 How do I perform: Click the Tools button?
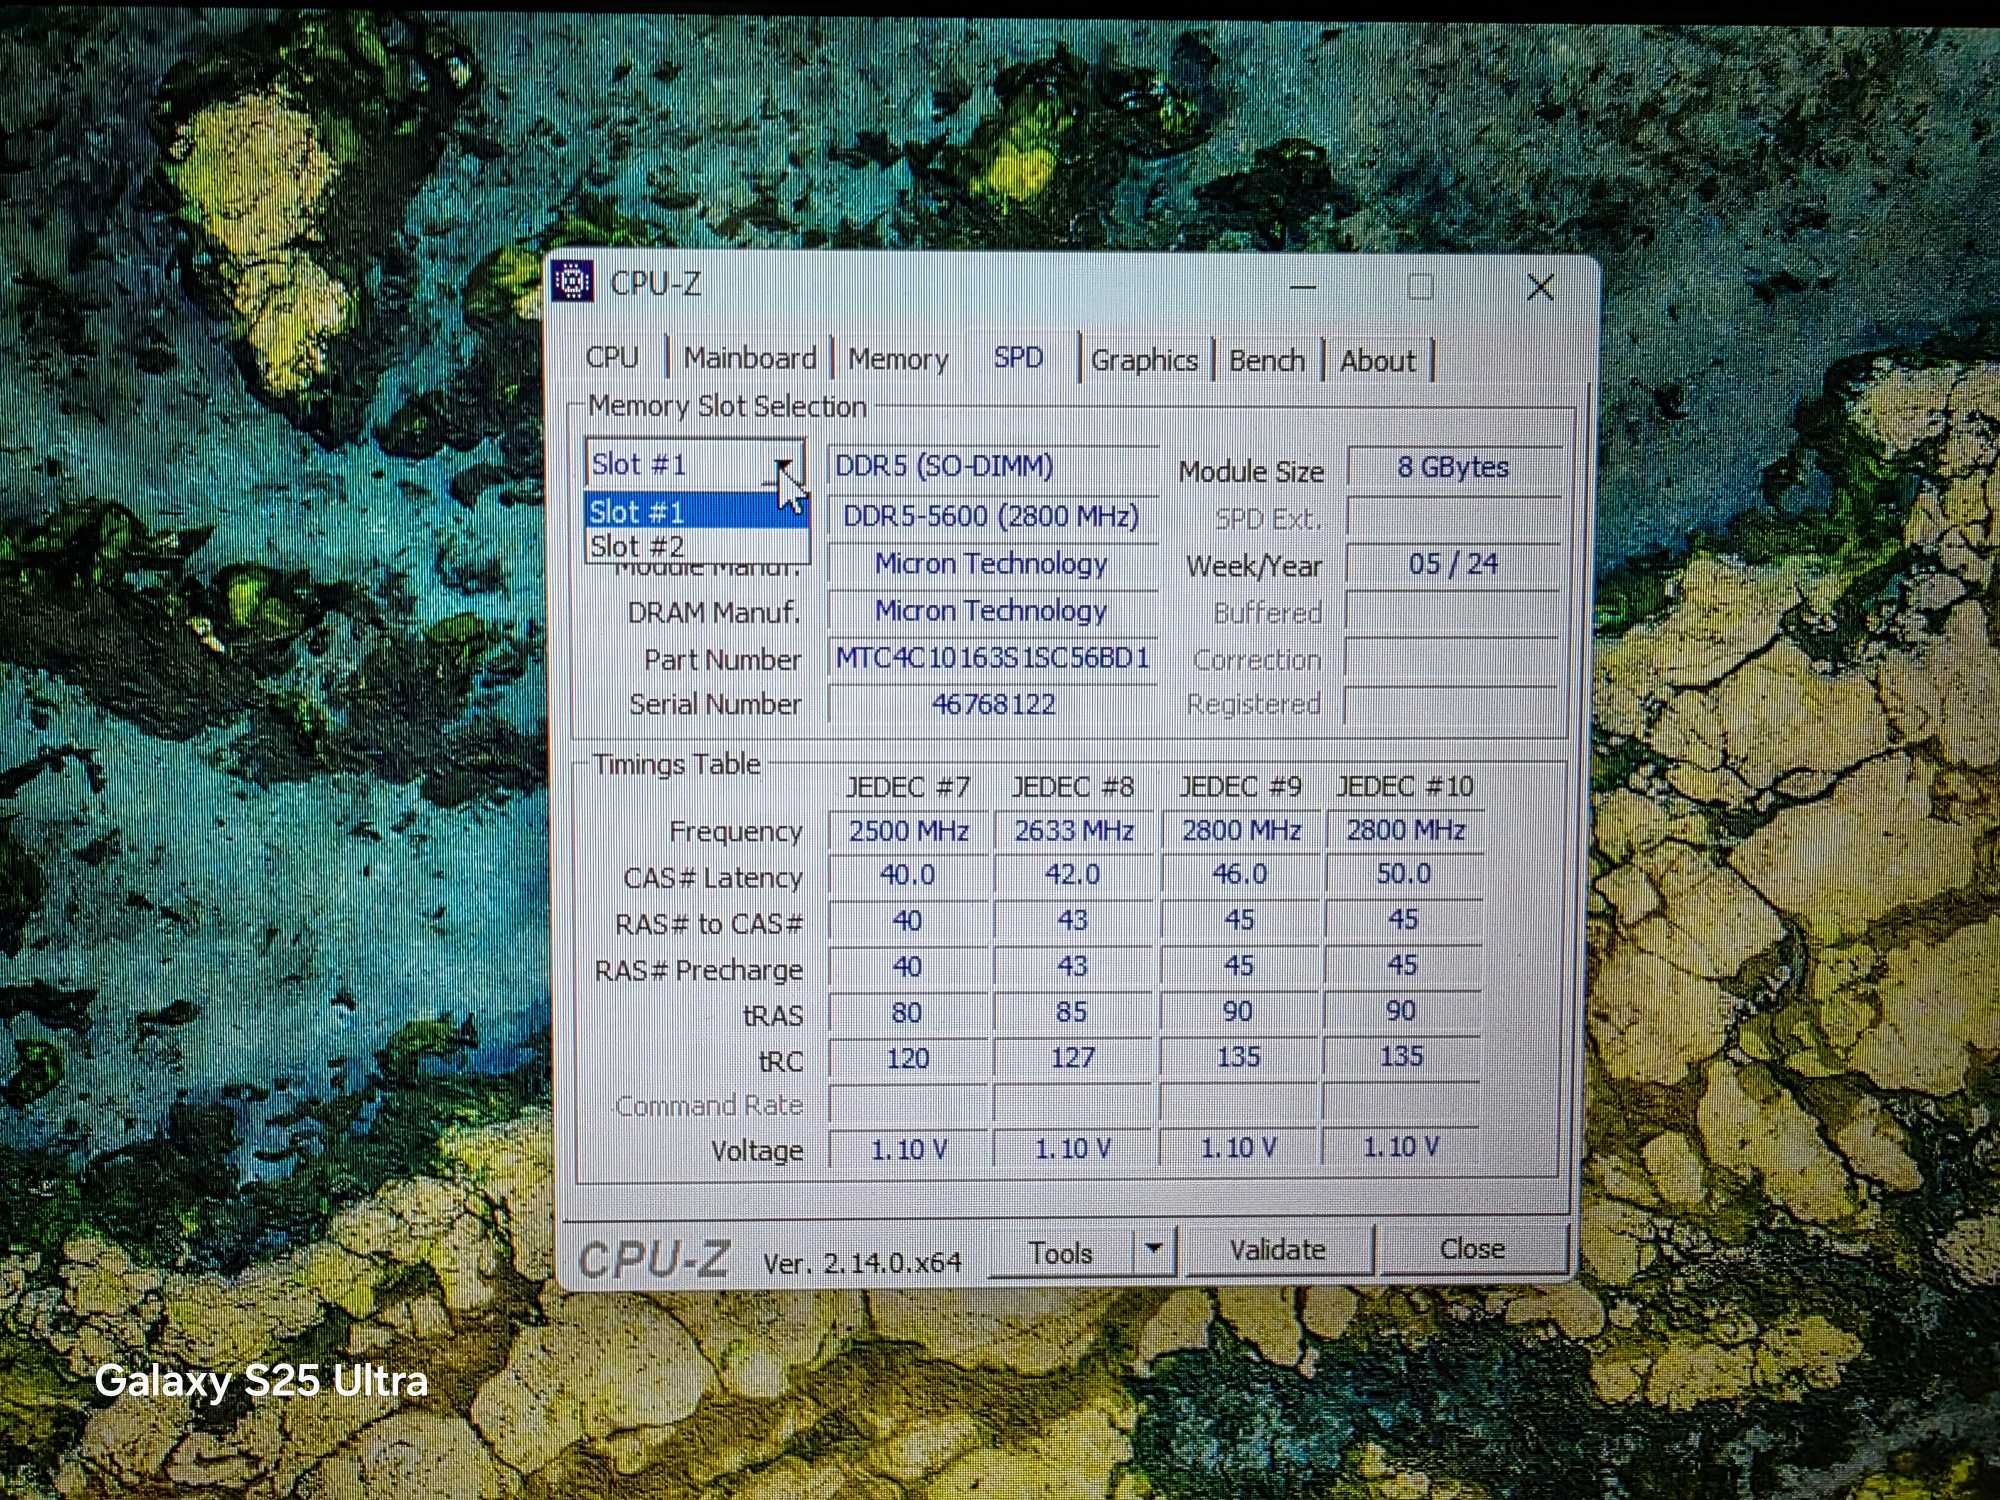pyautogui.click(x=1061, y=1252)
